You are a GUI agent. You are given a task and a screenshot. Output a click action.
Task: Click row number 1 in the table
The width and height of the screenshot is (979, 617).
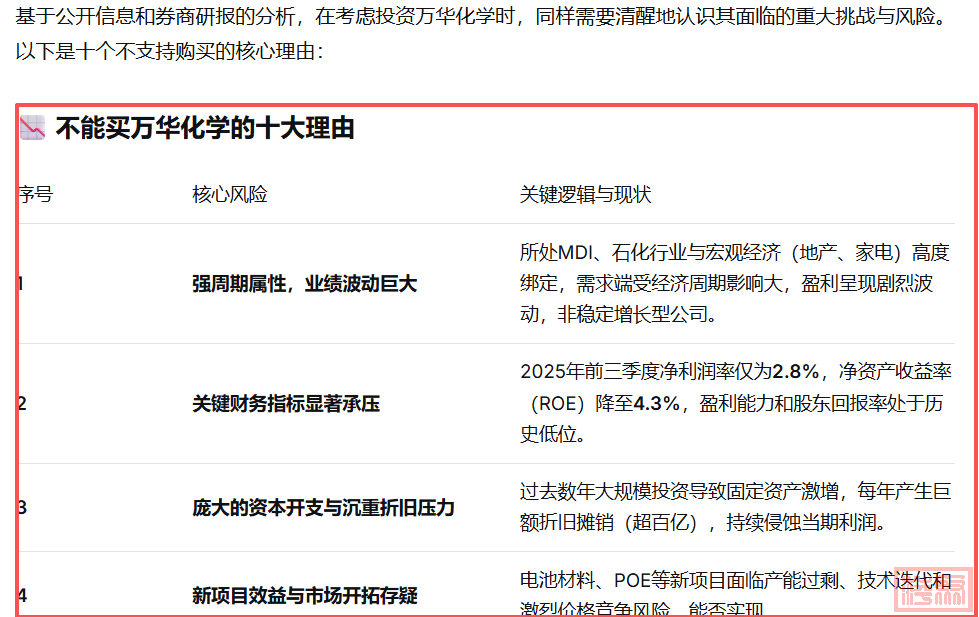pos(21,284)
